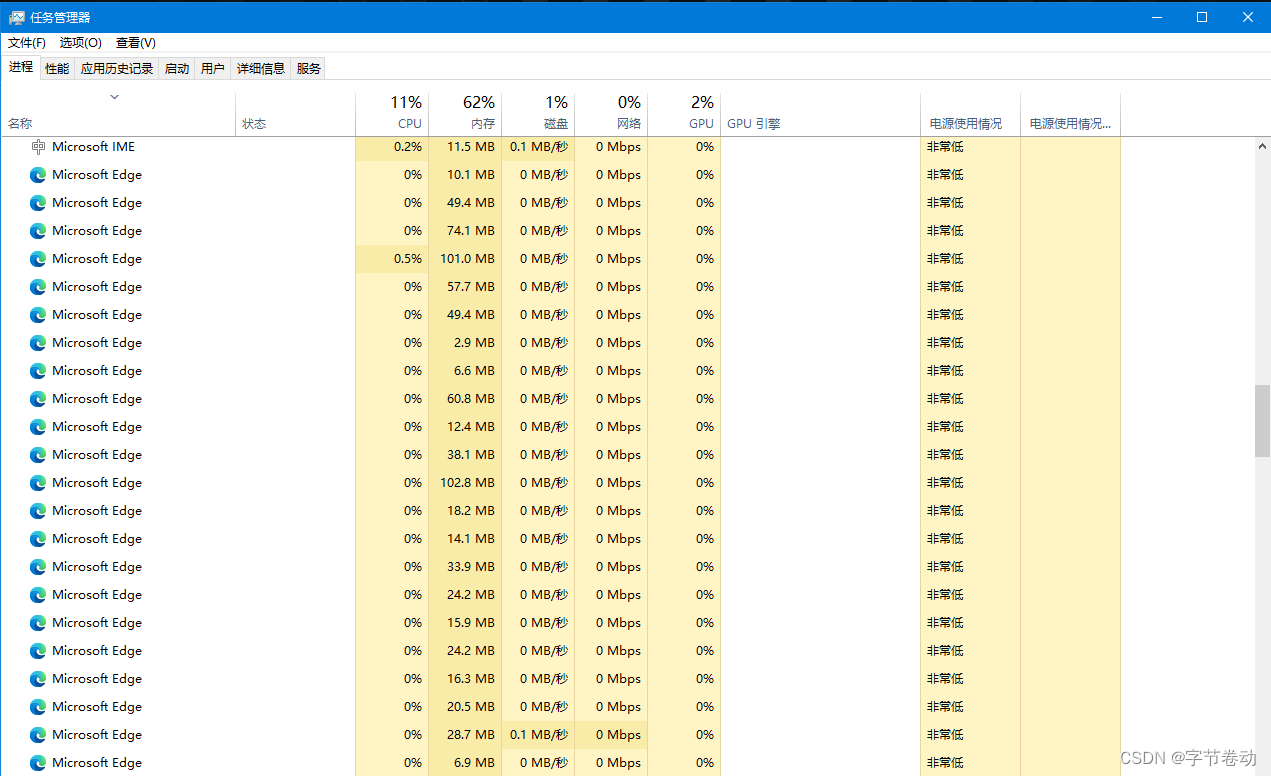Switch to the 启动 tab

click(x=177, y=68)
